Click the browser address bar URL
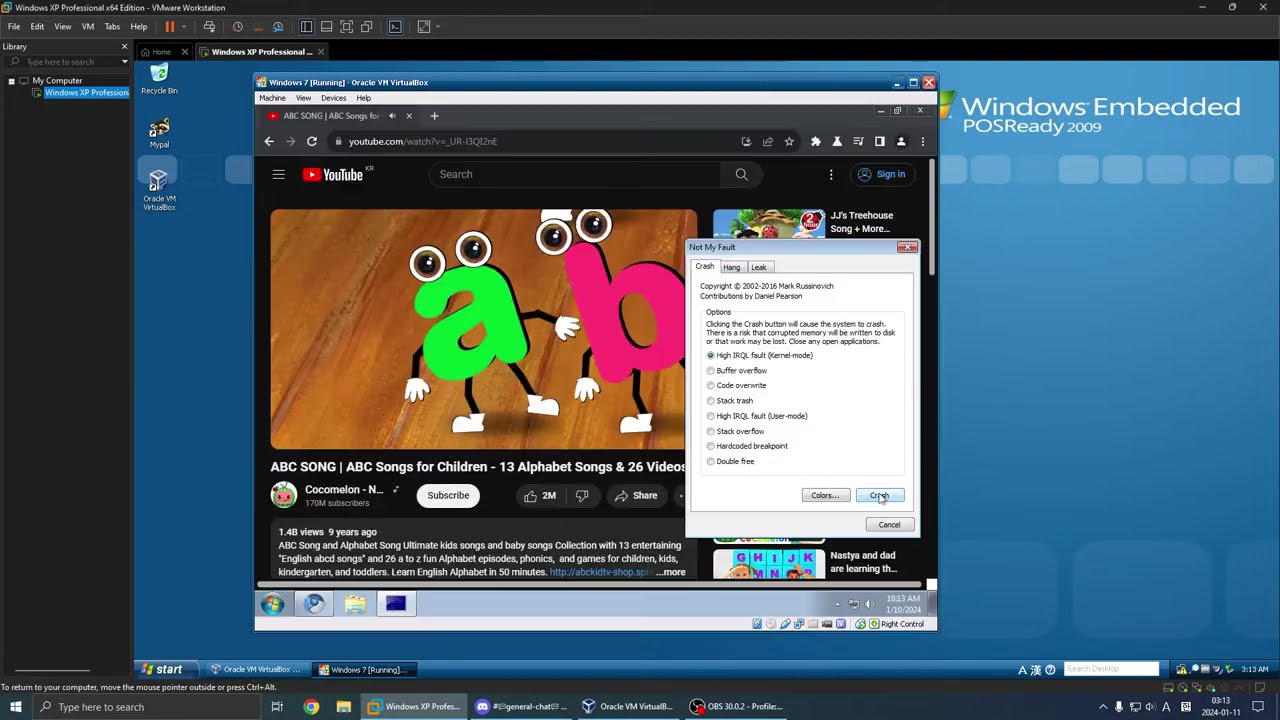1280x720 pixels. tap(423, 142)
